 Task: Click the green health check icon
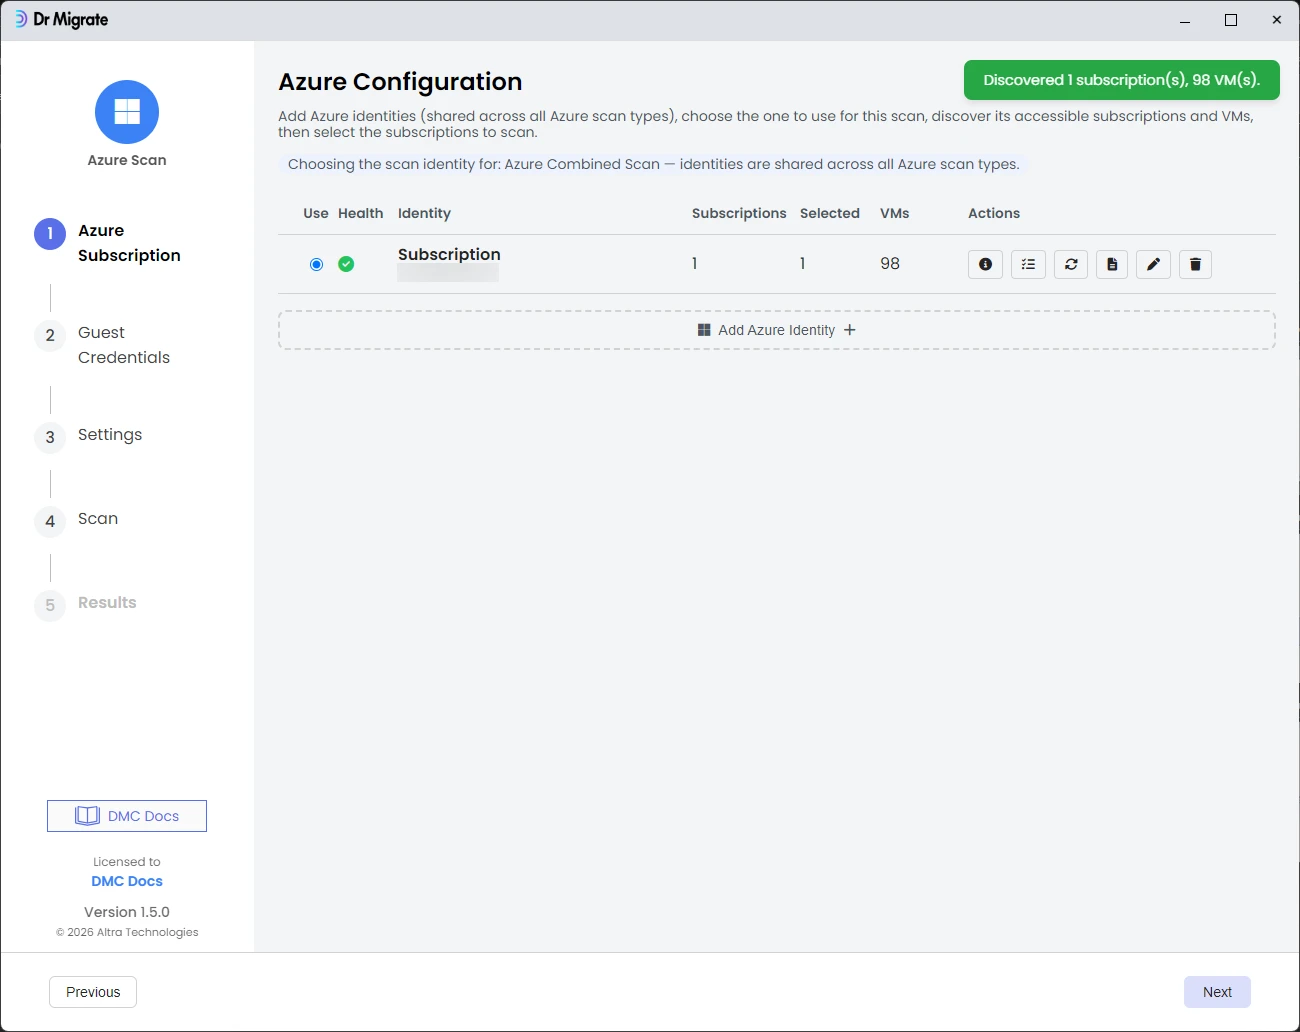pos(346,264)
